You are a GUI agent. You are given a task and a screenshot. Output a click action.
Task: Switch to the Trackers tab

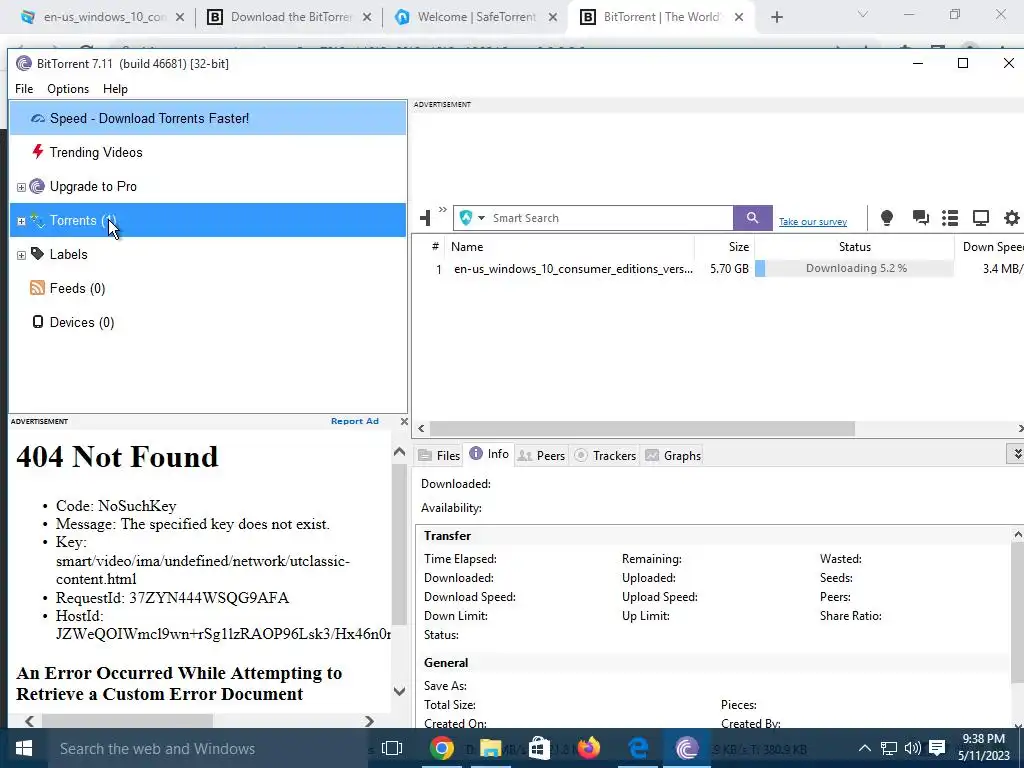coord(605,456)
